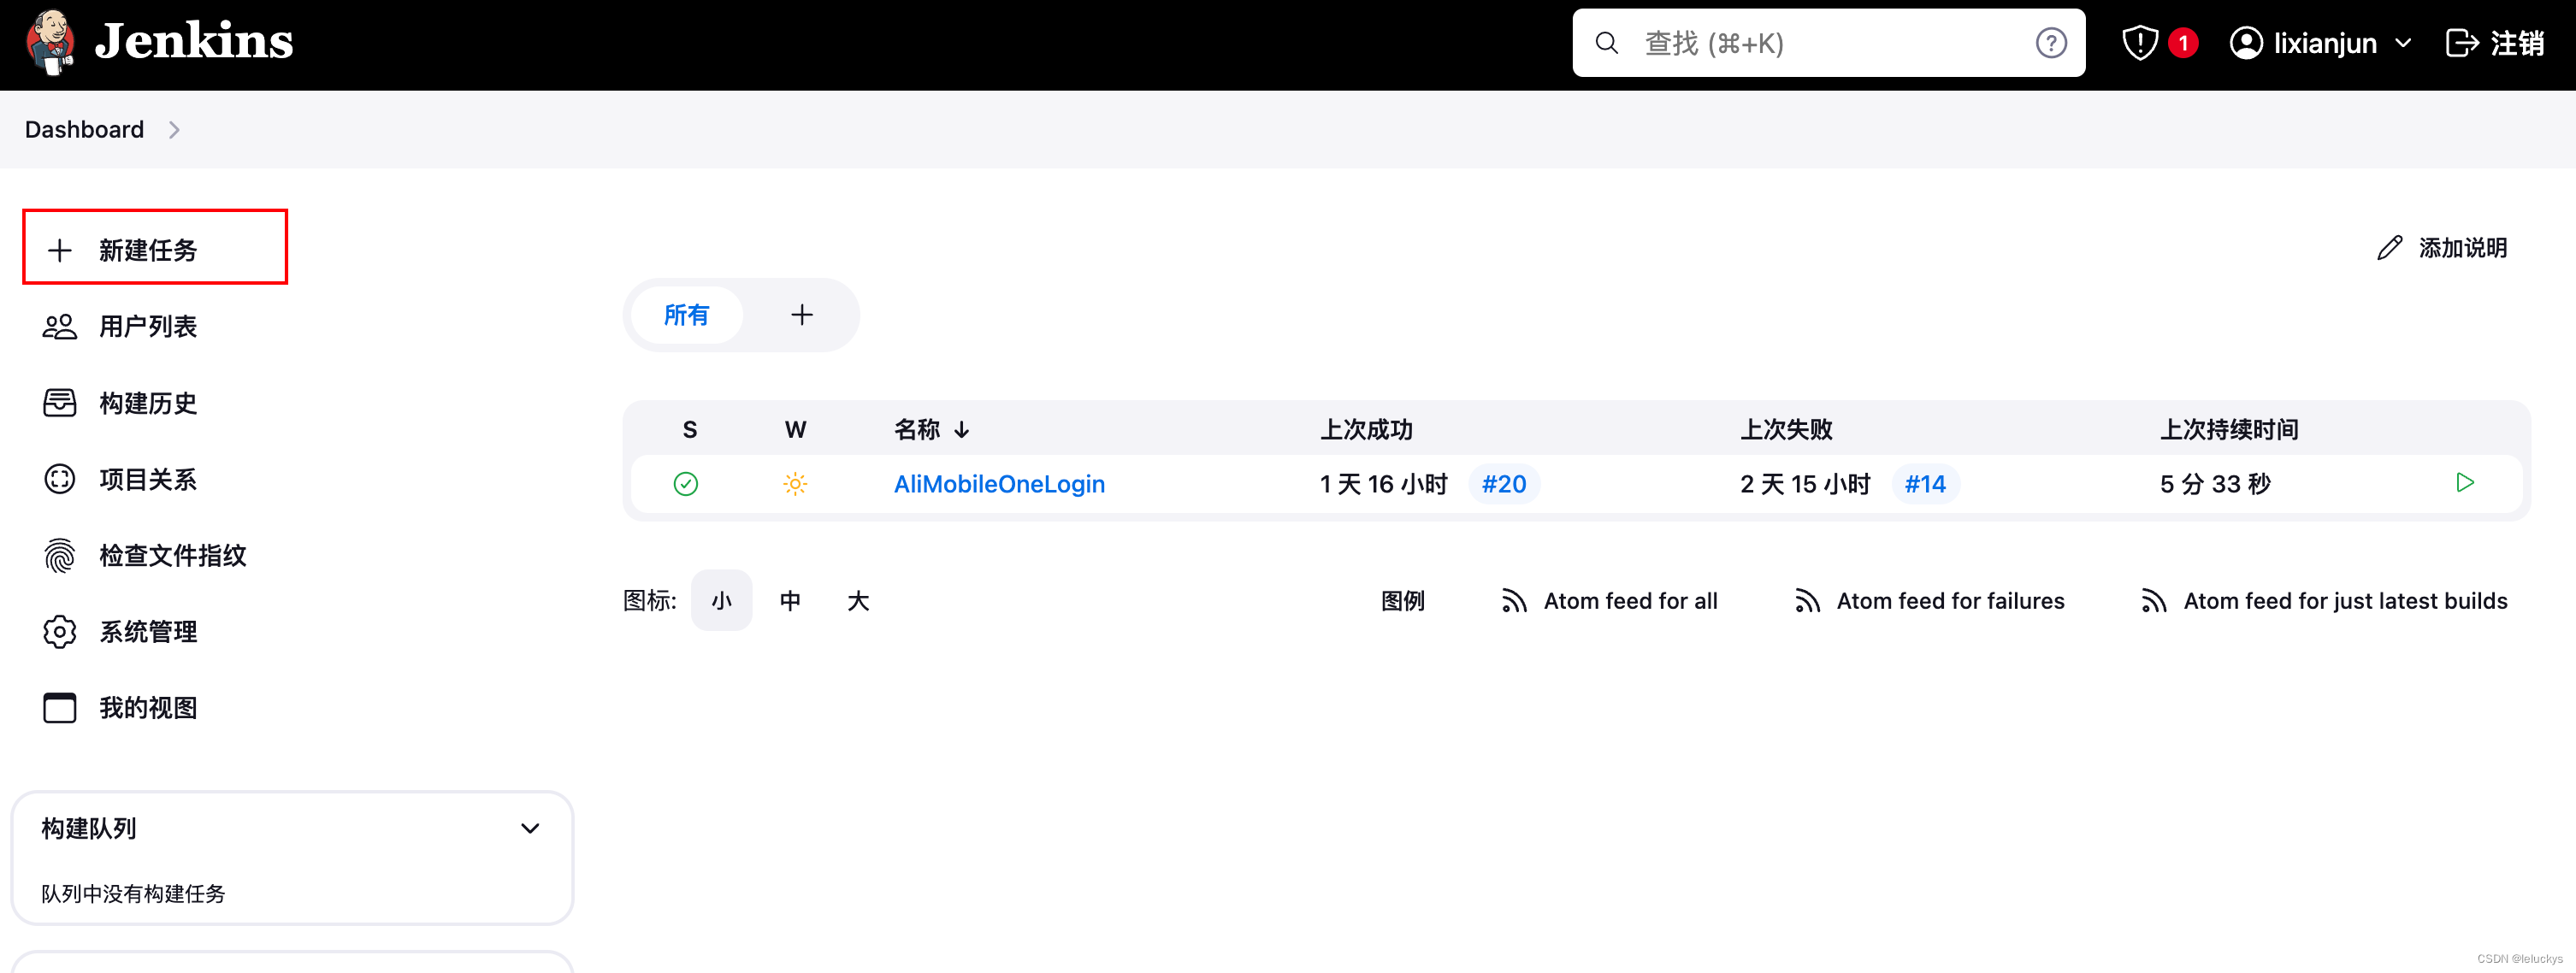Open system management settings

click(148, 631)
